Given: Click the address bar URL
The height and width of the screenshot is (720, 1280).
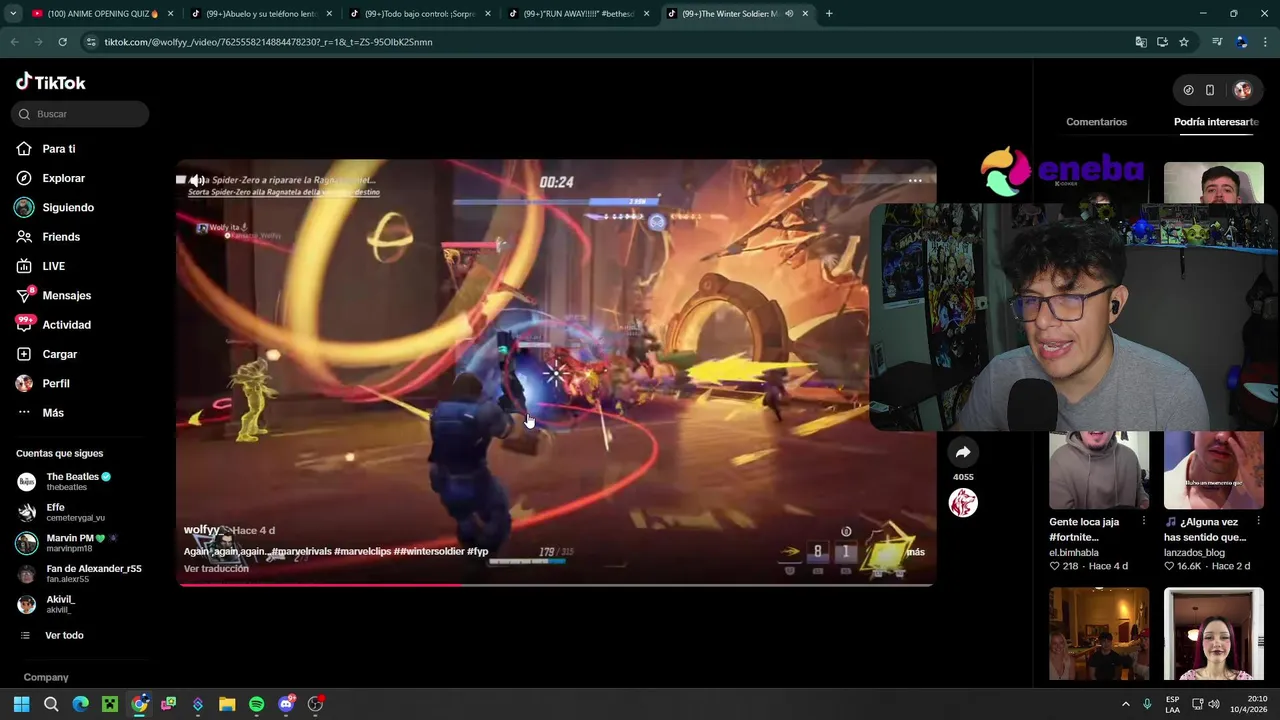Looking at the screenshot, I should pos(268,42).
